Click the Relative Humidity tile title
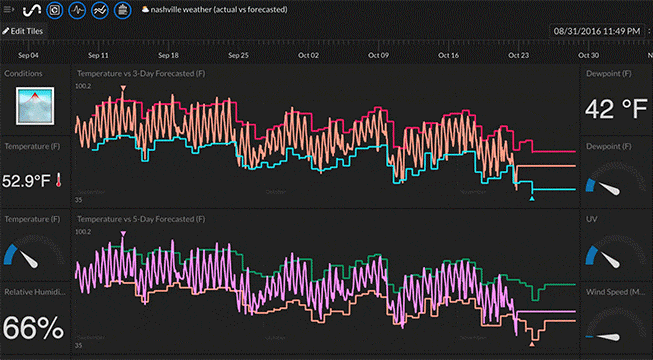Screen dimensions: 653x360 (x=35, y=292)
